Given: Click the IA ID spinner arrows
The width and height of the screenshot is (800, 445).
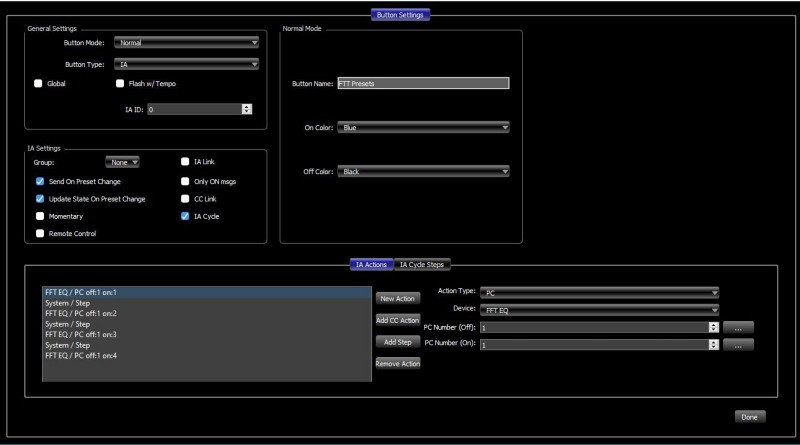Looking at the screenshot, I should pos(247,108).
